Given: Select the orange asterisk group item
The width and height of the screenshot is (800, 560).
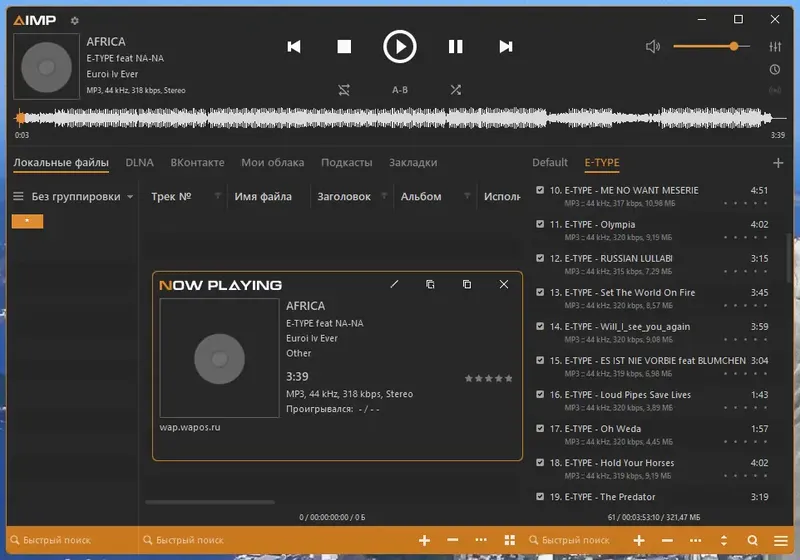Looking at the screenshot, I should [x=28, y=221].
